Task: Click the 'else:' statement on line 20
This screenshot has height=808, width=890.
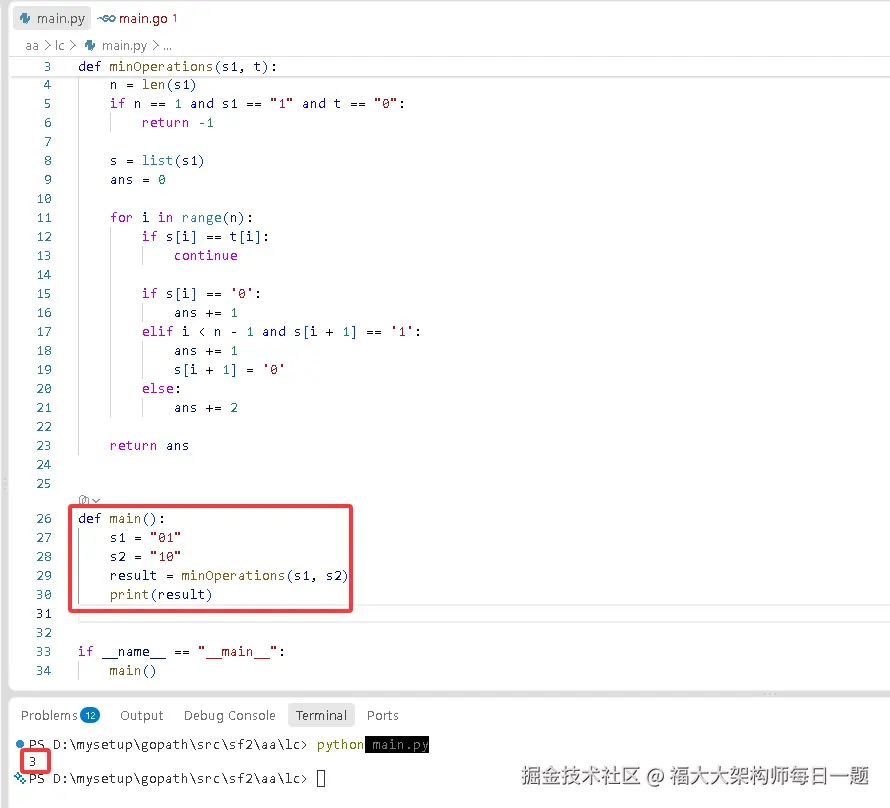Action: (161, 389)
